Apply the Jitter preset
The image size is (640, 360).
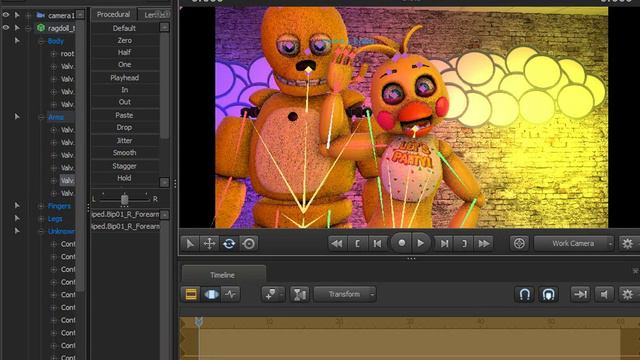(x=124, y=140)
